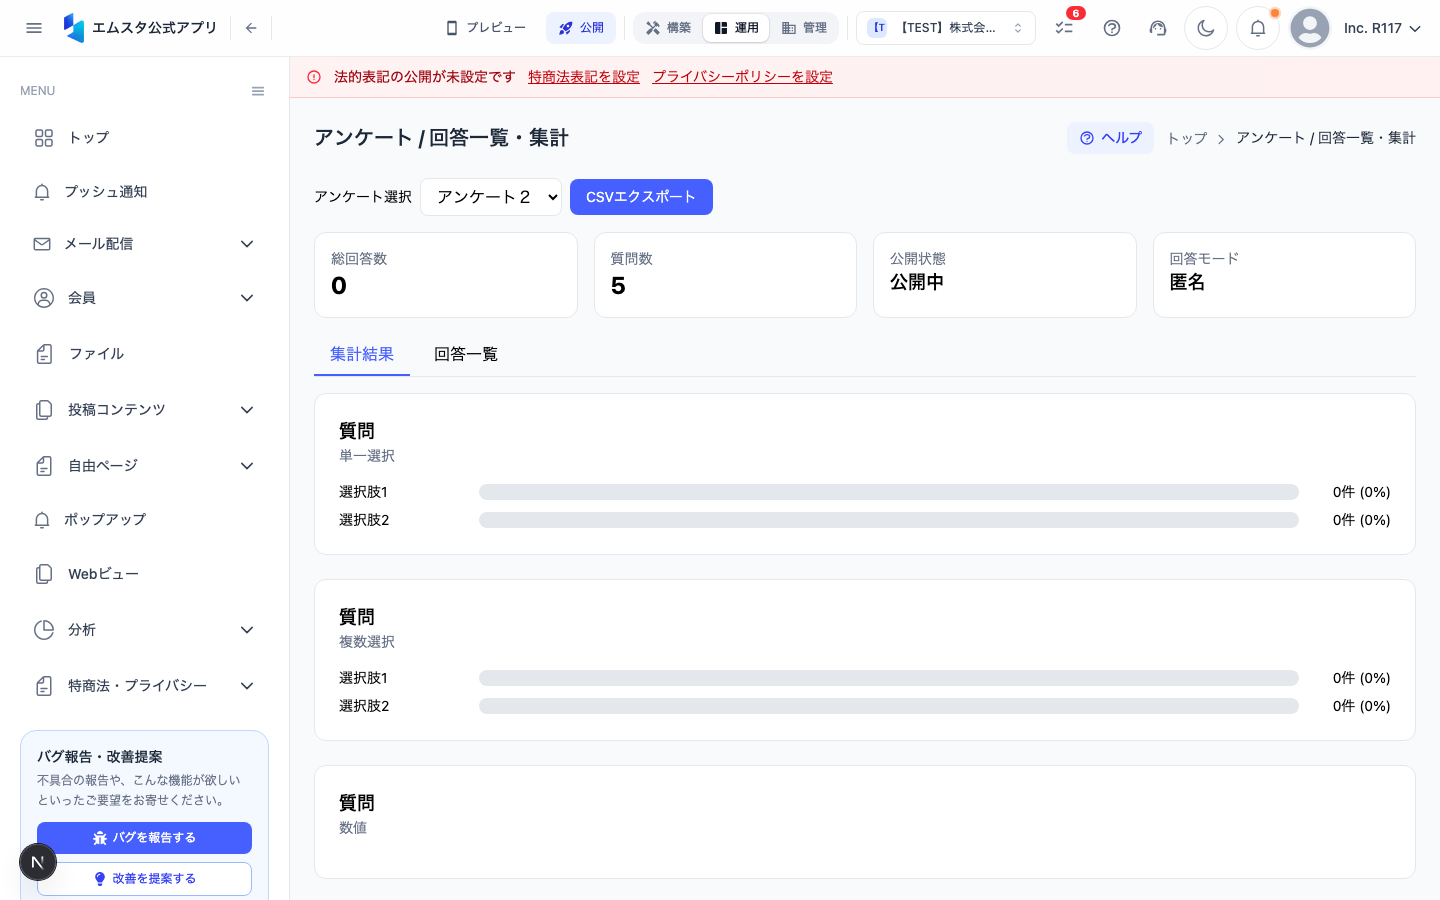Click the CSVエクスポート button

tap(641, 197)
